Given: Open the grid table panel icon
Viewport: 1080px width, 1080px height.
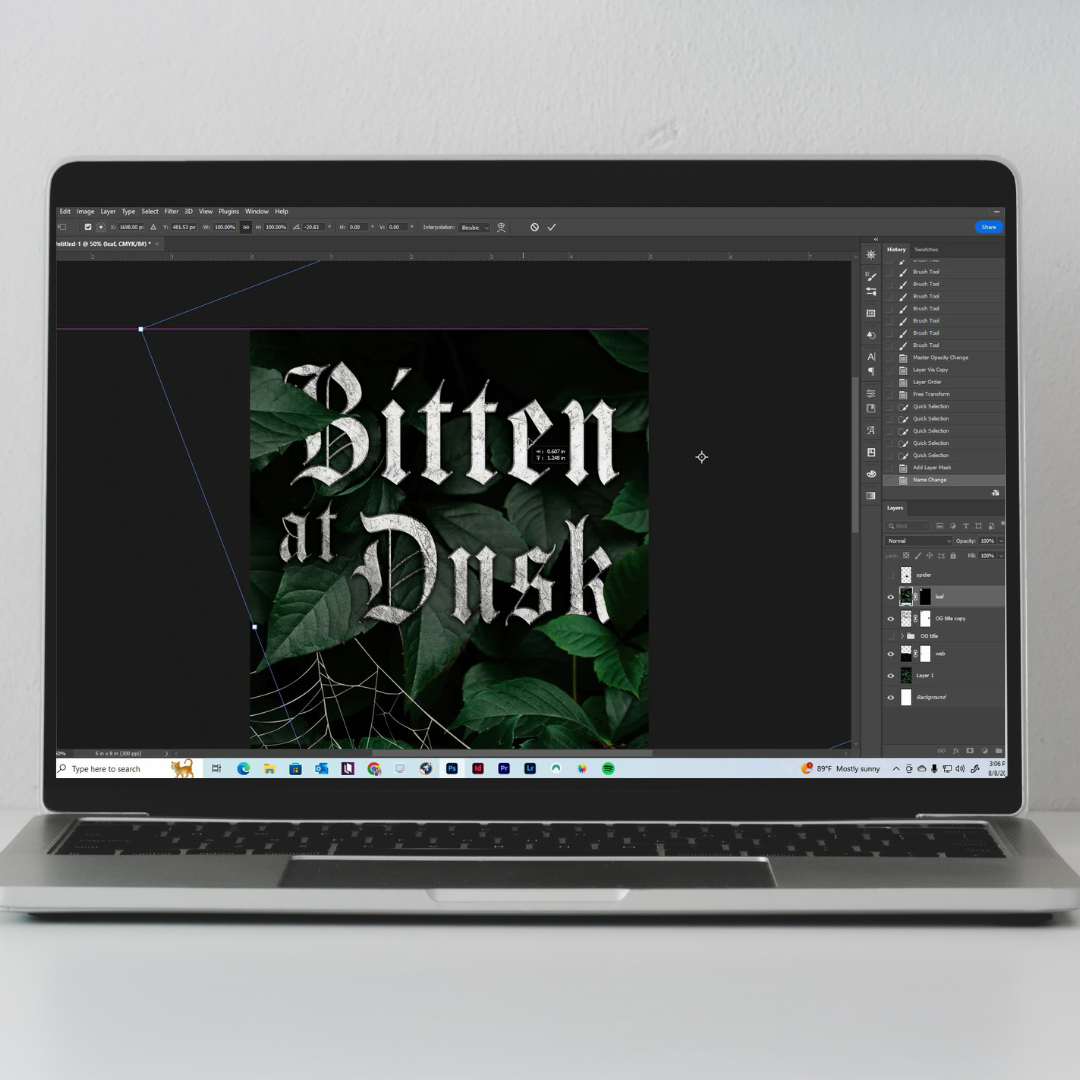Looking at the screenshot, I should pos(871,313).
